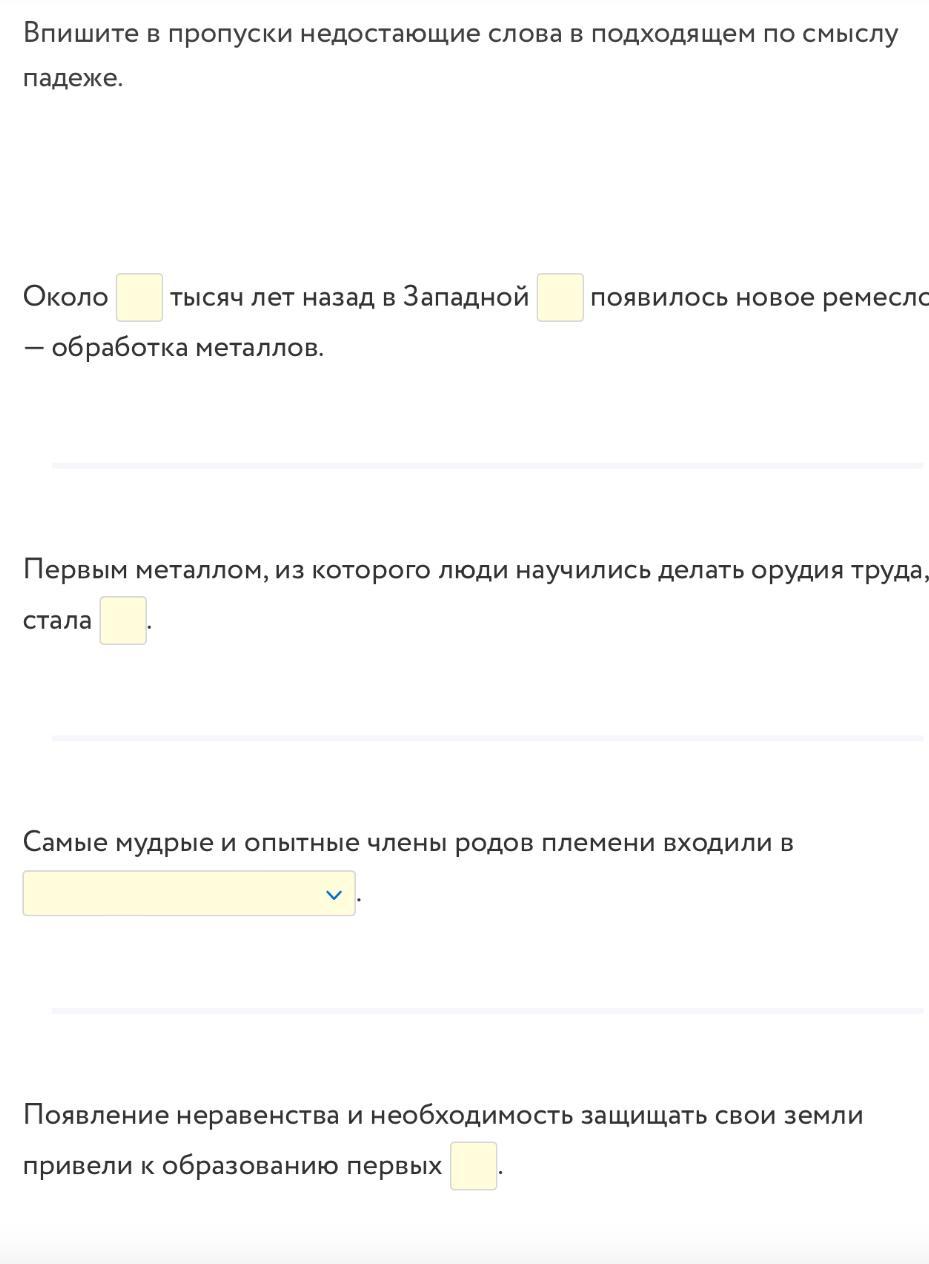Click the blue chevron arrow in the dropdown
The image size is (929, 1264).
point(335,895)
